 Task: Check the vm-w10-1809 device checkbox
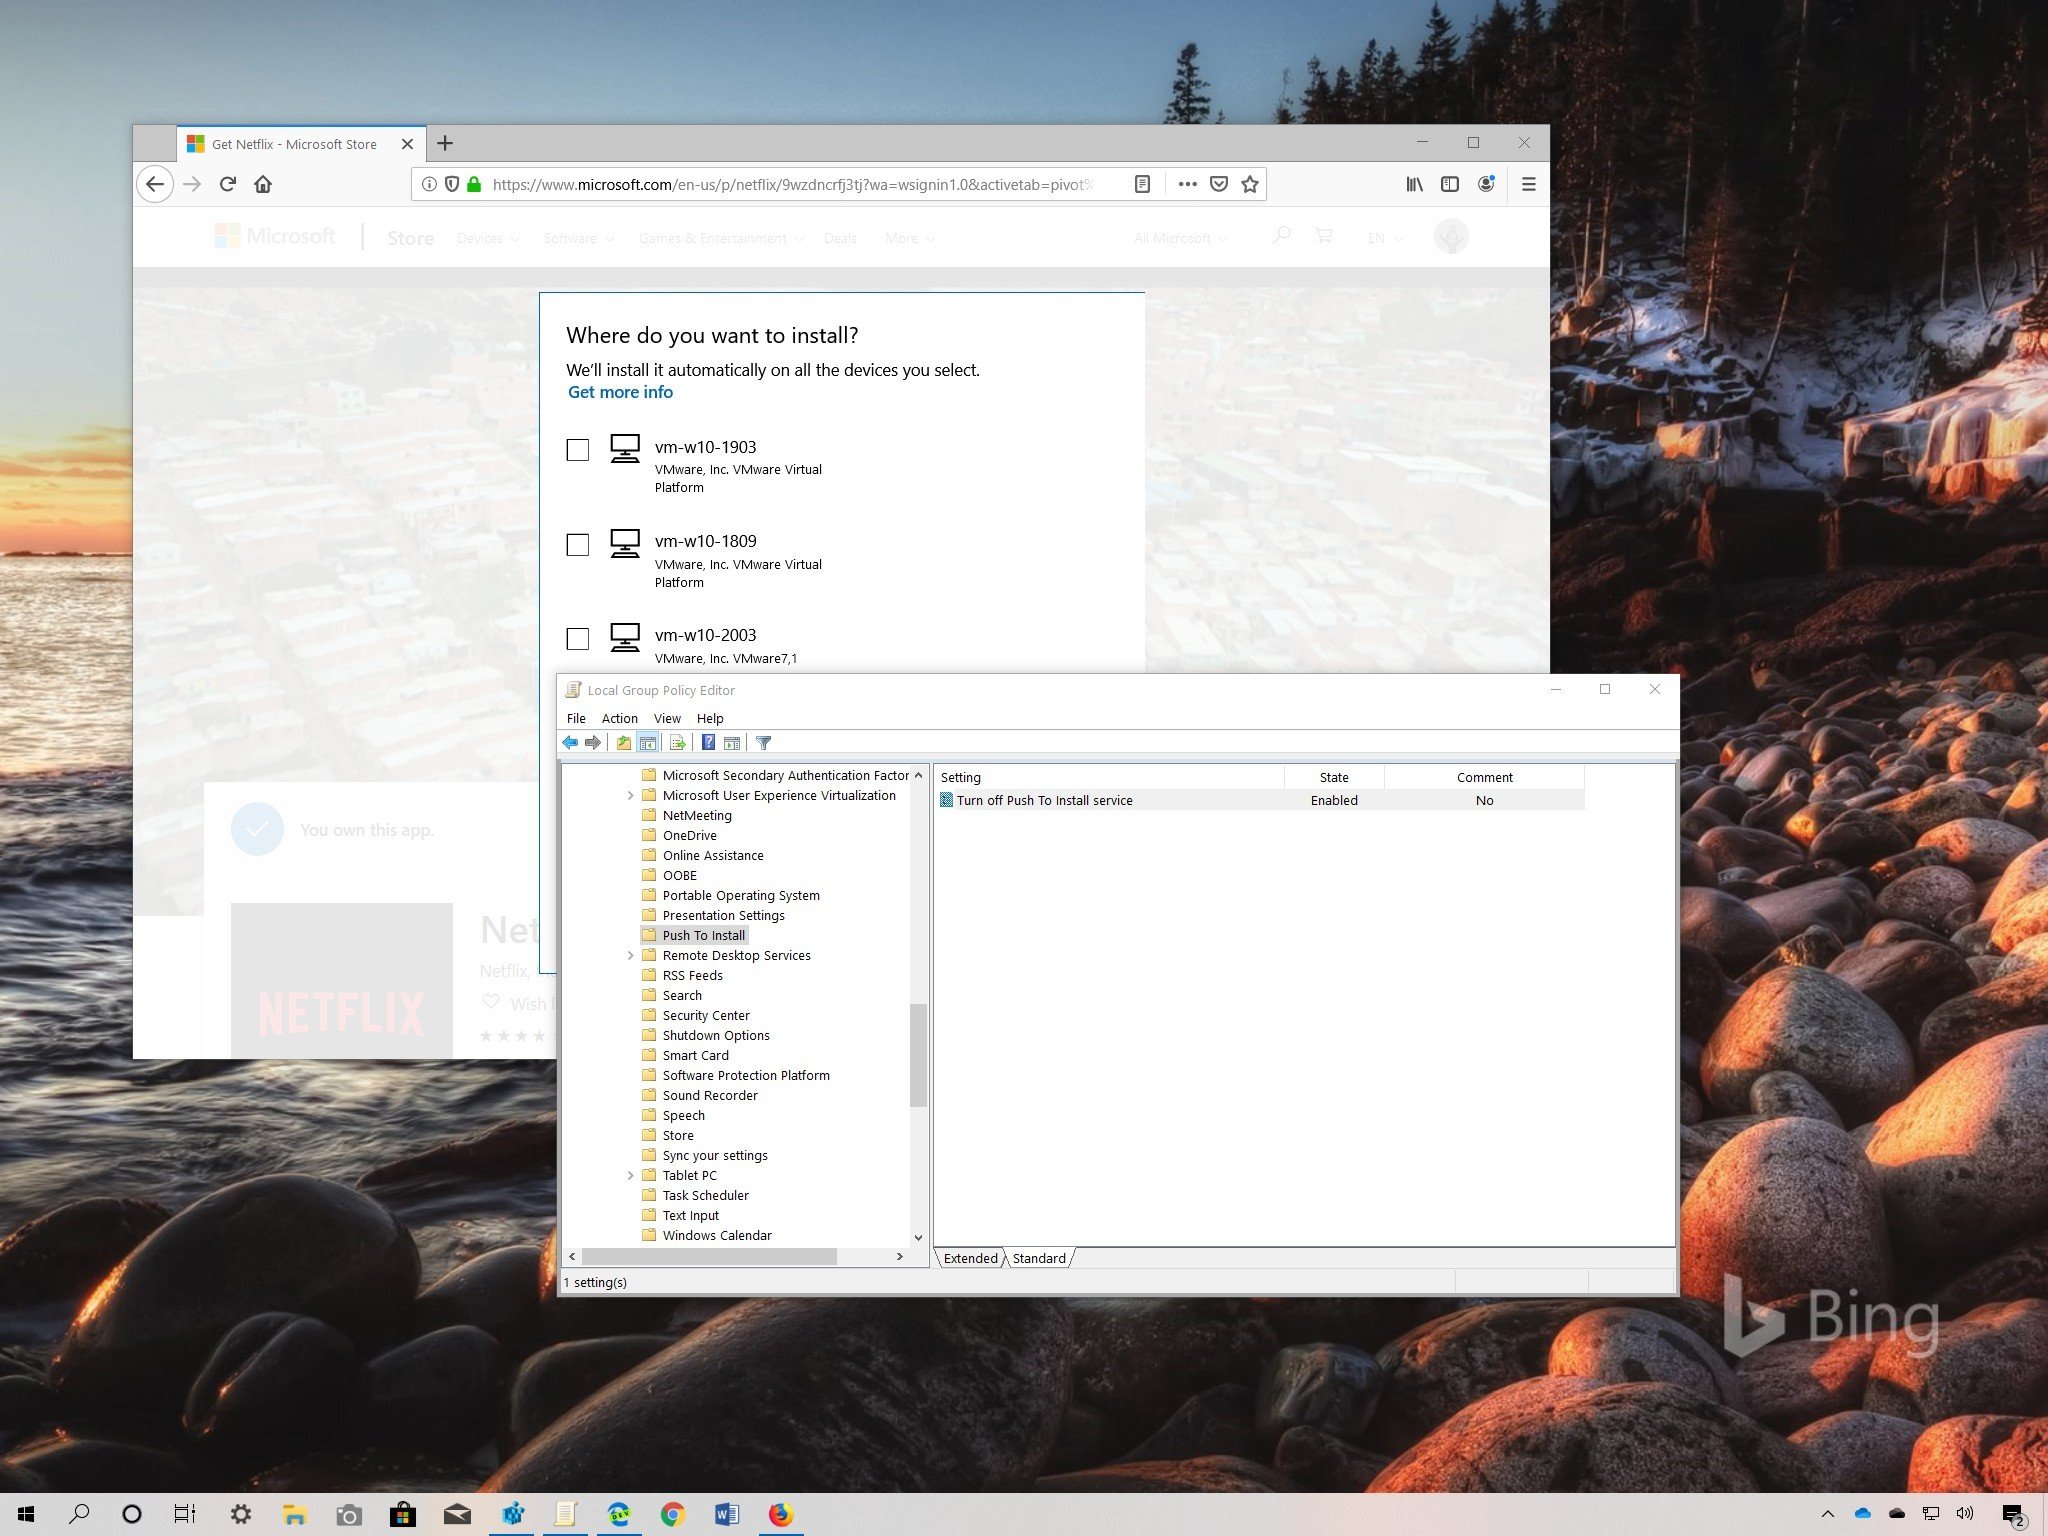point(579,544)
